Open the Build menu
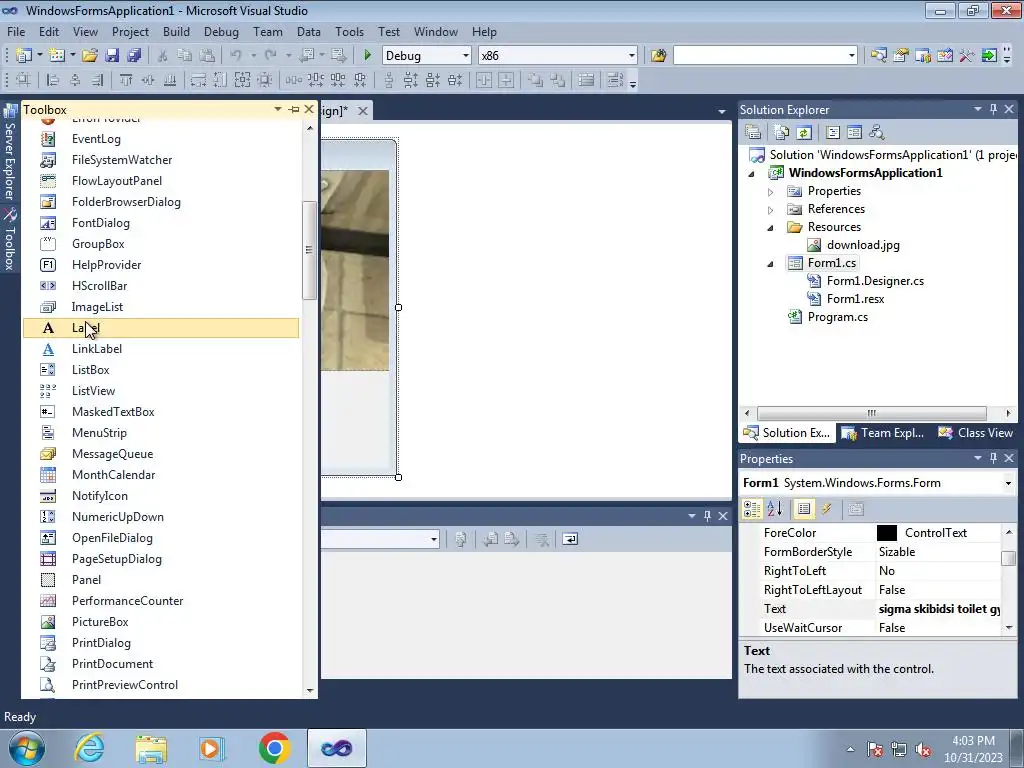Image resolution: width=1024 pixels, height=768 pixels. [176, 31]
